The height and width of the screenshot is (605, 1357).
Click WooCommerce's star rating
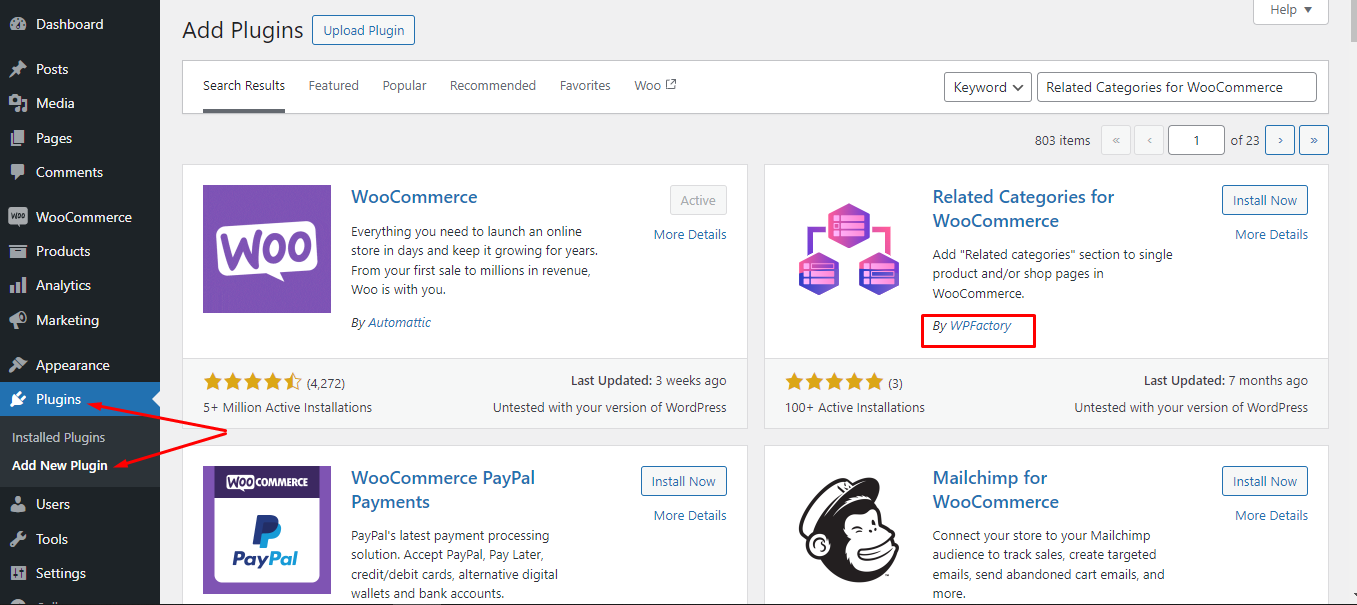pyautogui.click(x=252, y=381)
